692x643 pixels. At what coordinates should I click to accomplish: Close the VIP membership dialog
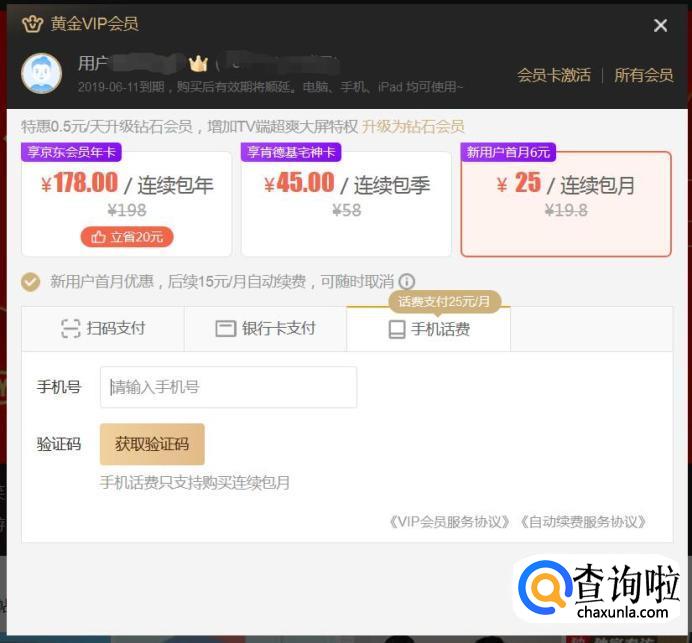tap(660, 26)
